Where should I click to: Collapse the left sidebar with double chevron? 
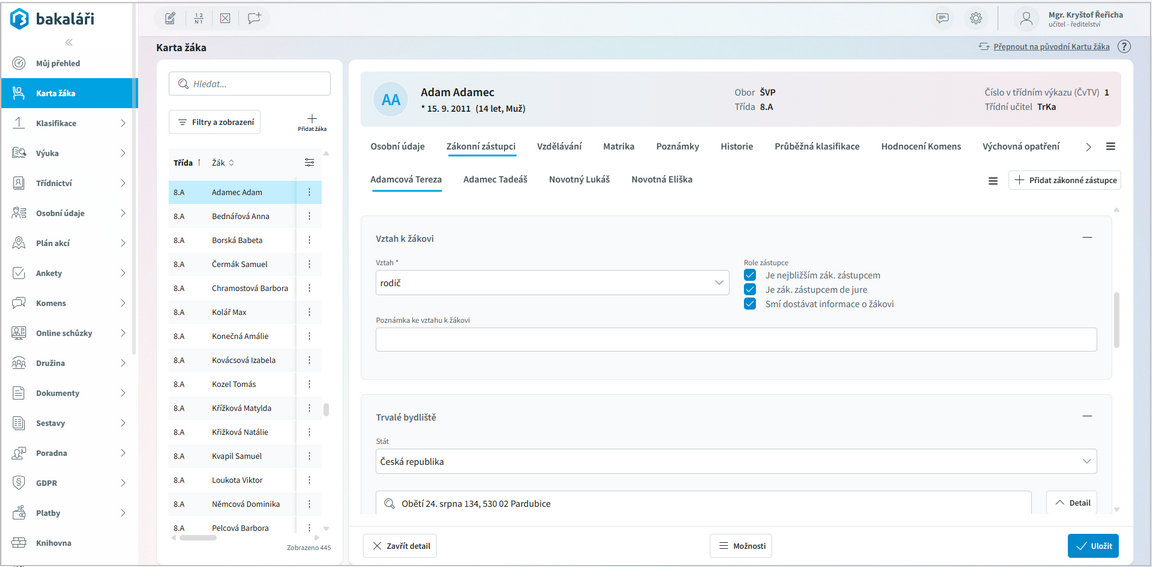coord(69,42)
